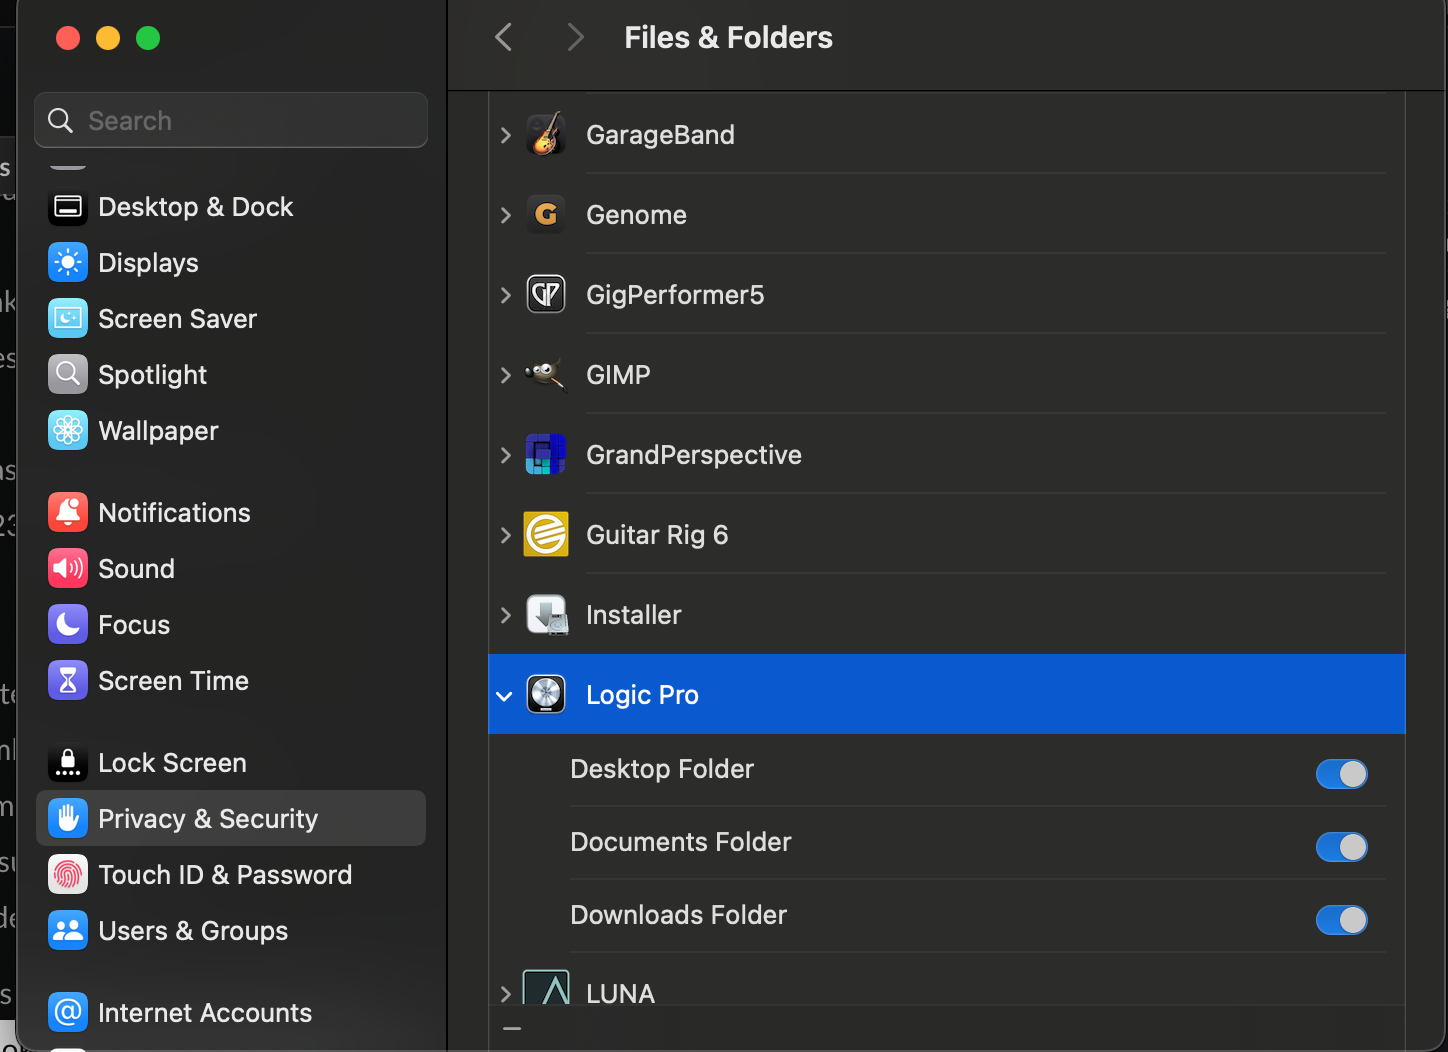Click the GigPerformer5 app icon
This screenshot has height=1052, width=1448.
[x=546, y=295]
